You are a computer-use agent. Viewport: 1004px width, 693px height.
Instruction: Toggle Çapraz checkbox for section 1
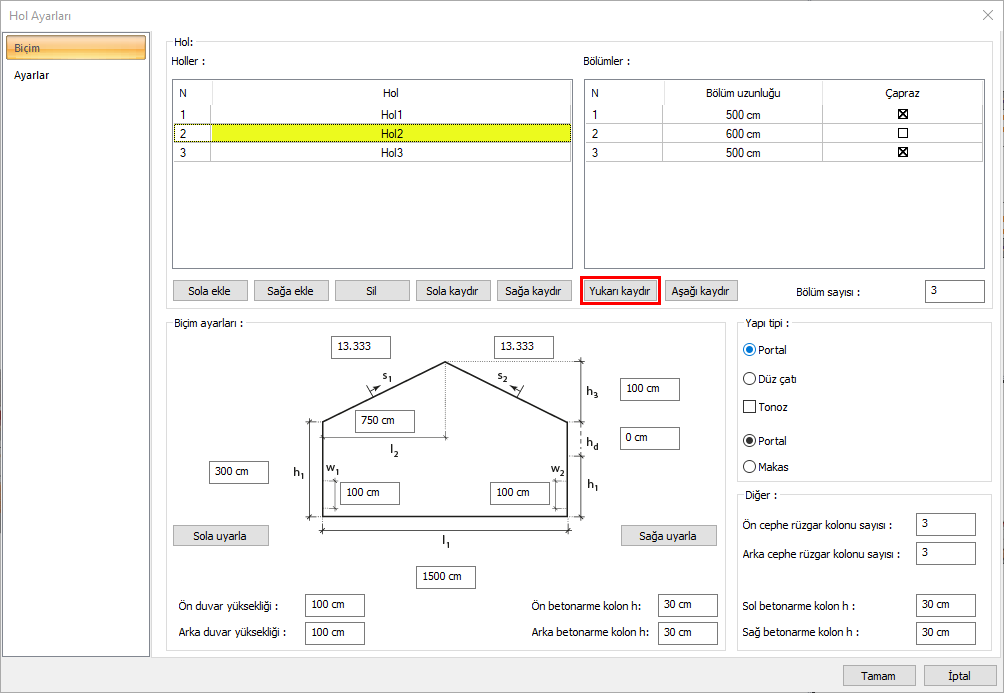point(902,114)
